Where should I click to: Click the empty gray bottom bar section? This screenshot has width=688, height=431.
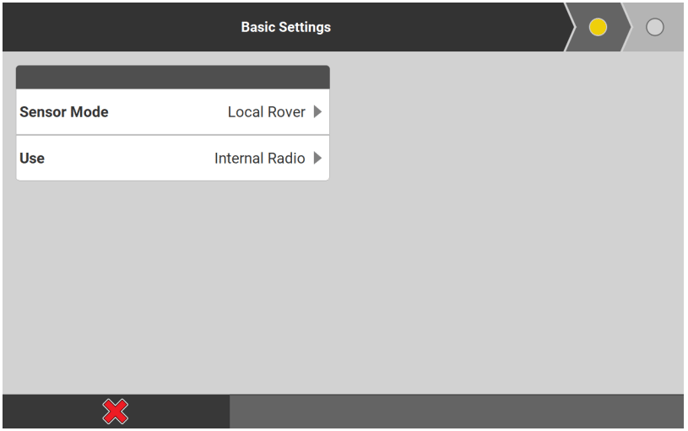pos(456,411)
